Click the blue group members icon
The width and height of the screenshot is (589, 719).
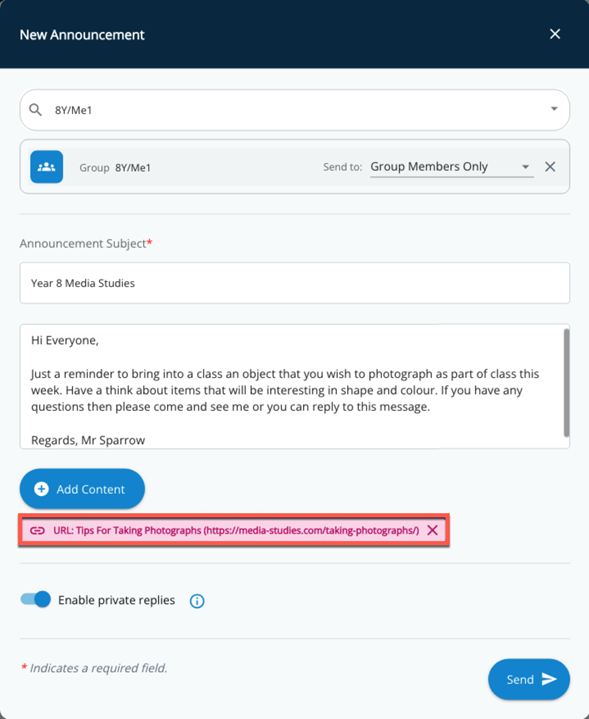pyautogui.click(x=47, y=167)
